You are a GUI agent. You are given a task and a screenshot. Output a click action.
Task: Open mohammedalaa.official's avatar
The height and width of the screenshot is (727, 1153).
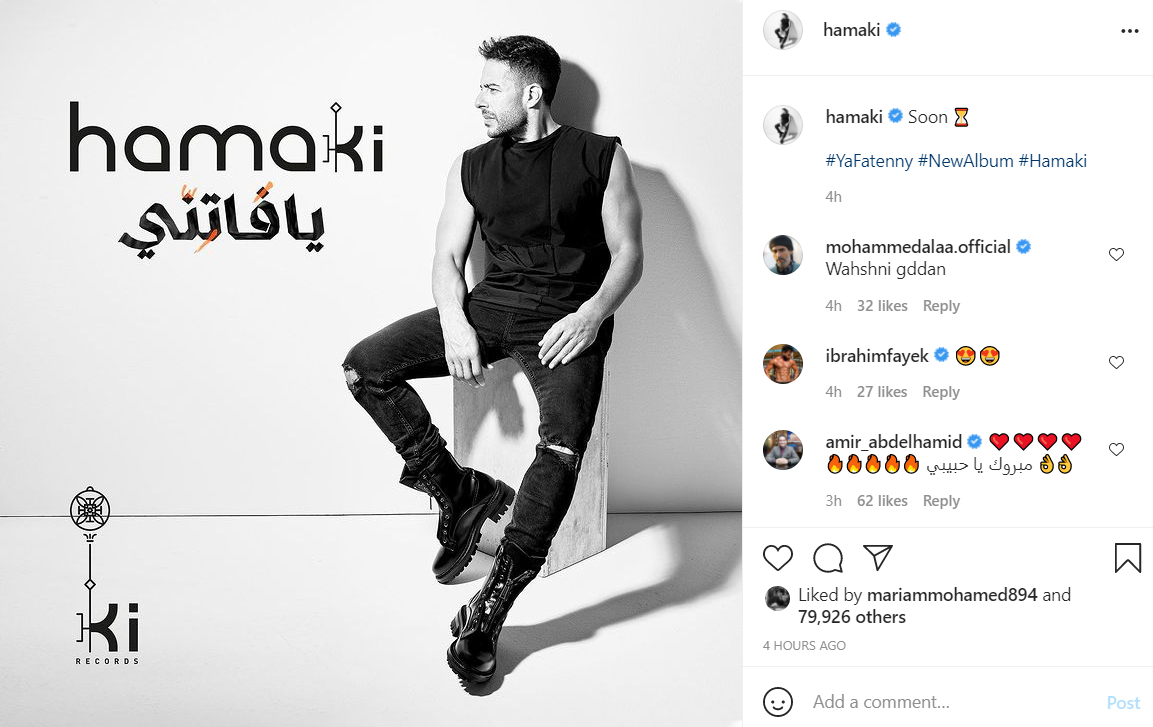[x=782, y=255]
